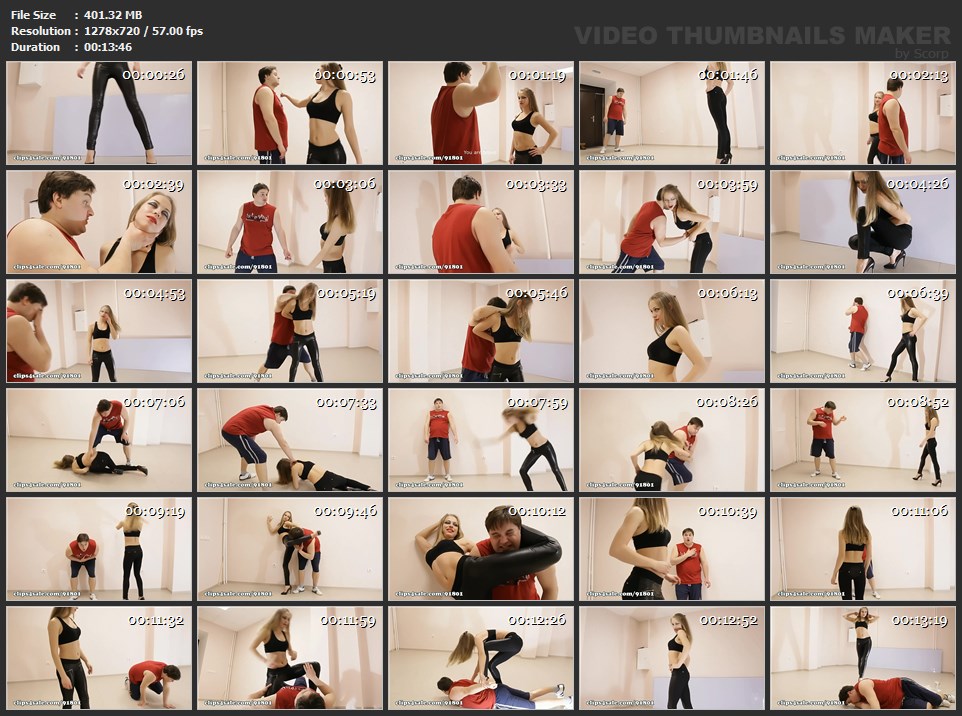This screenshot has width=962, height=716.
Task: Select the frame at 00:07:59
Action: (x=481, y=440)
